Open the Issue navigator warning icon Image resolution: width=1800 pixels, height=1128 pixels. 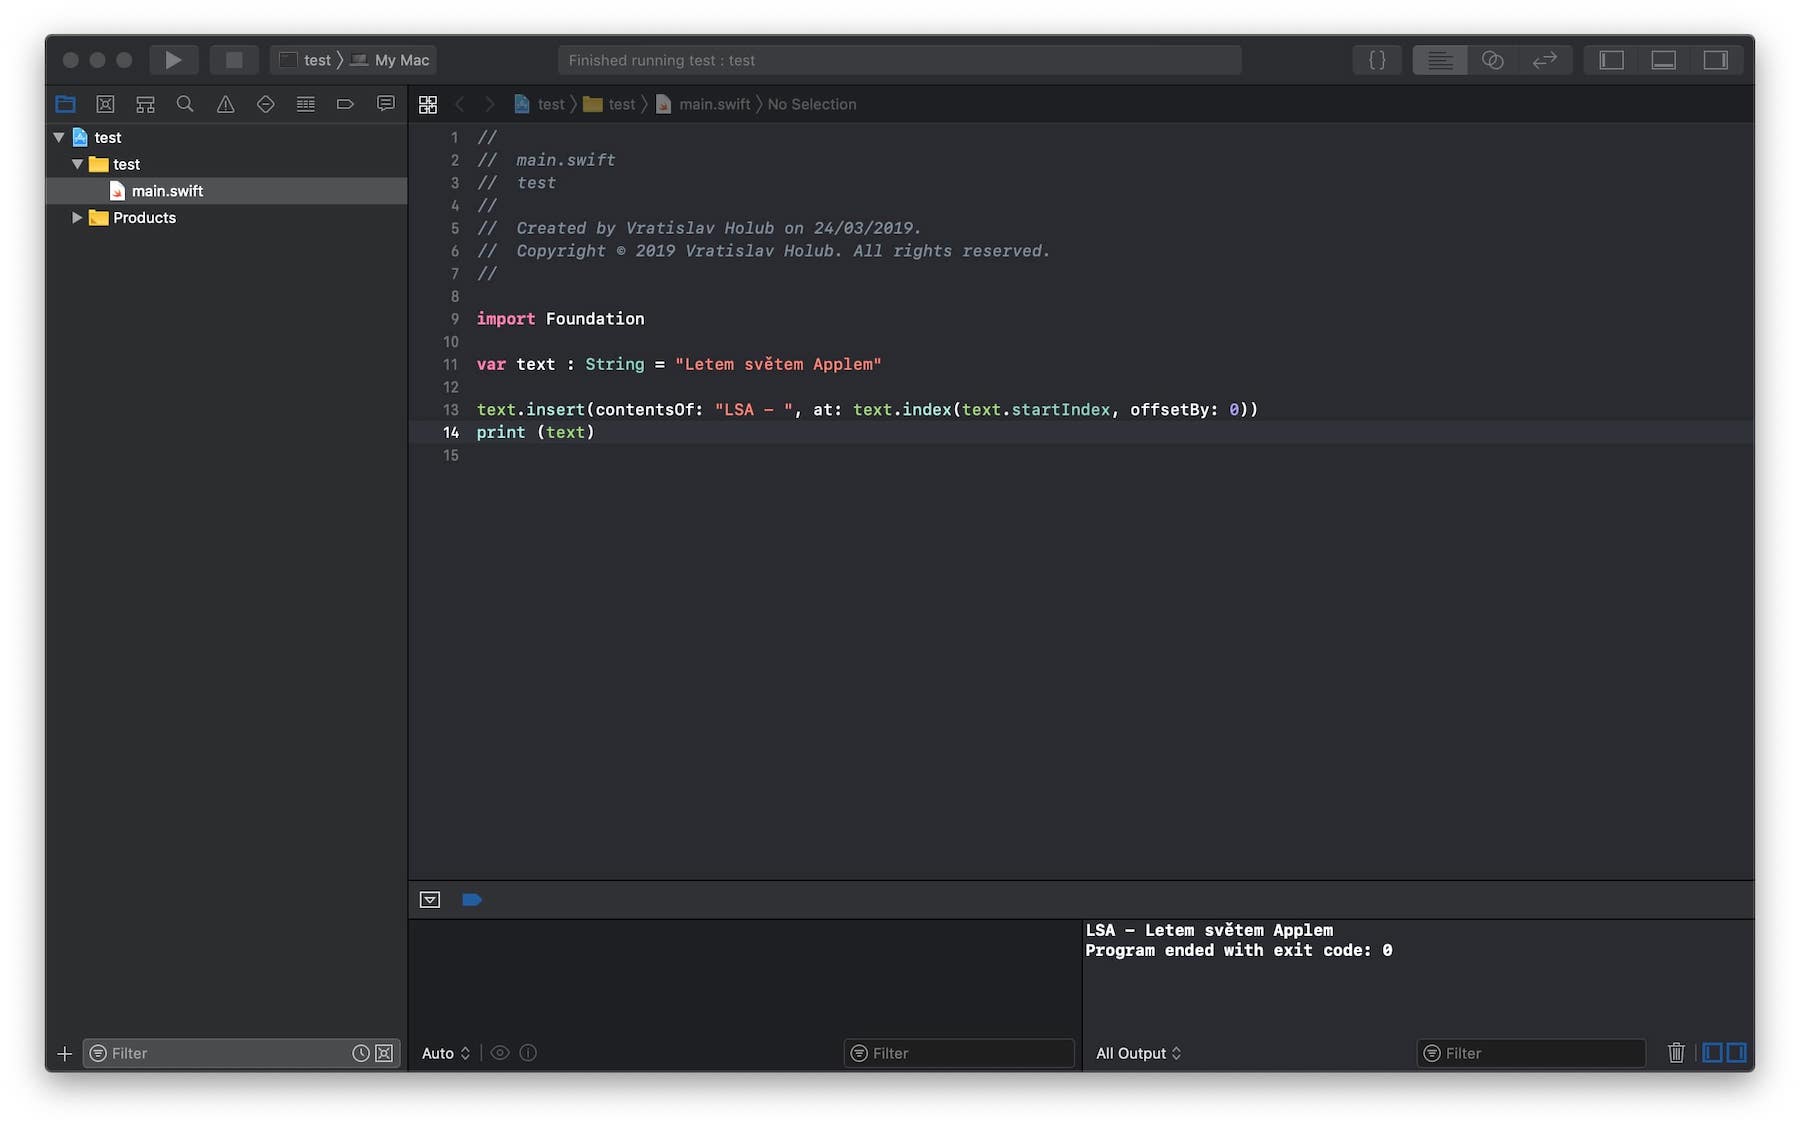pyautogui.click(x=226, y=104)
